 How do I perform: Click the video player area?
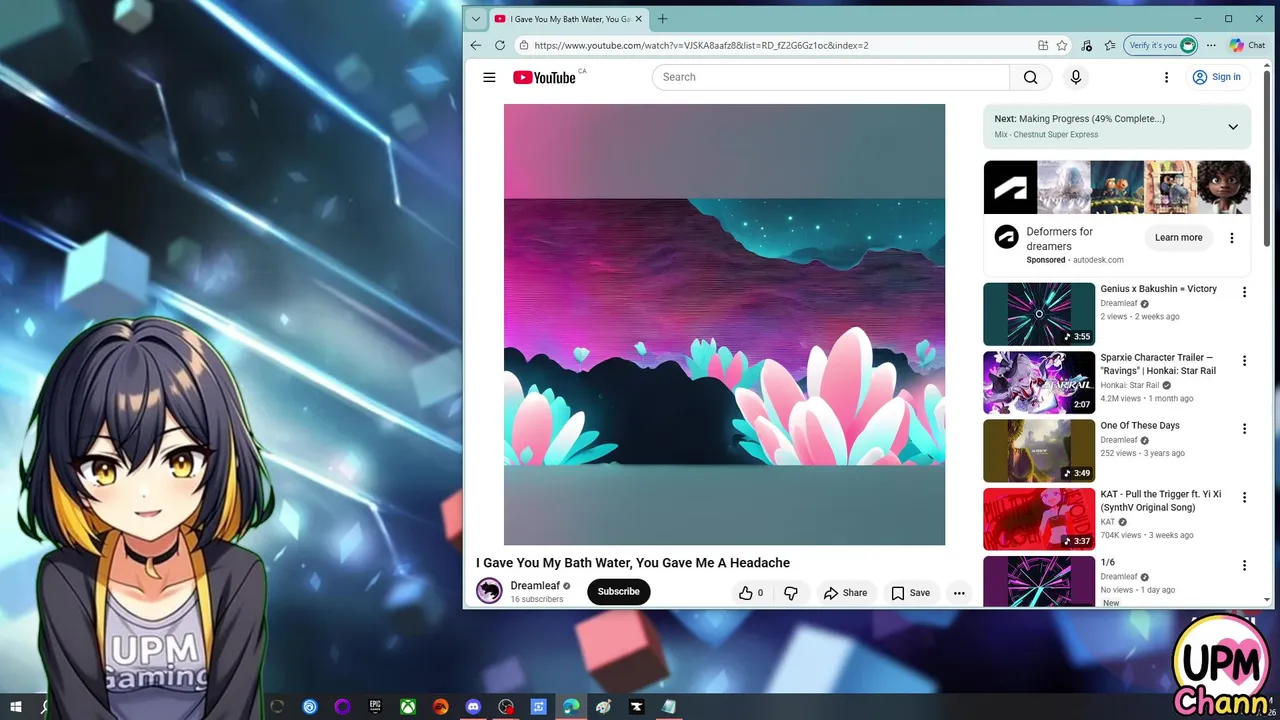(x=724, y=325)
